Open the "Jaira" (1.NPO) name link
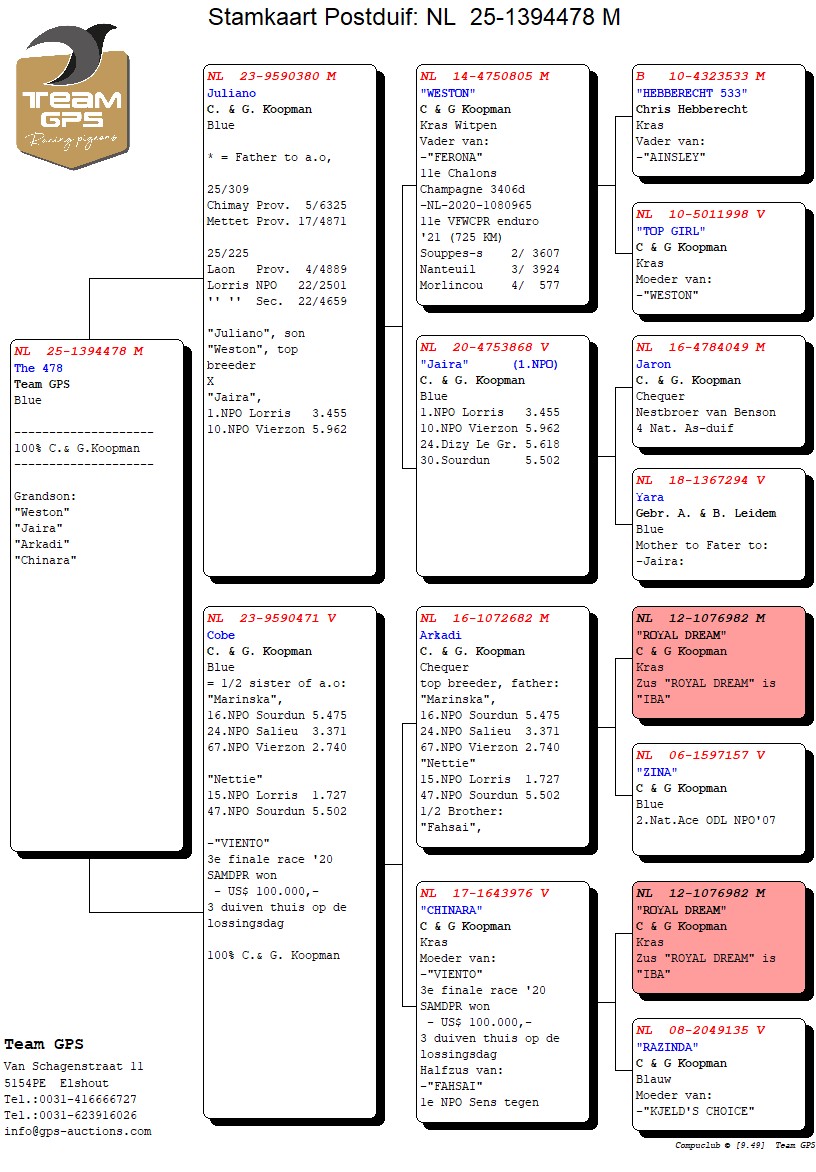Image resolution: width=816 pixels, height=1172 pixels. tap(489, 364)
